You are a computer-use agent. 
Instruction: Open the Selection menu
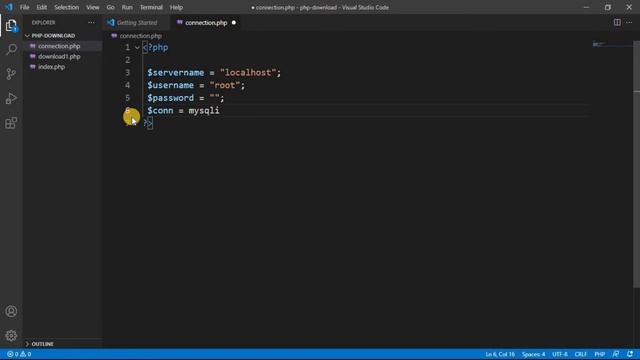tap(67, 7)
